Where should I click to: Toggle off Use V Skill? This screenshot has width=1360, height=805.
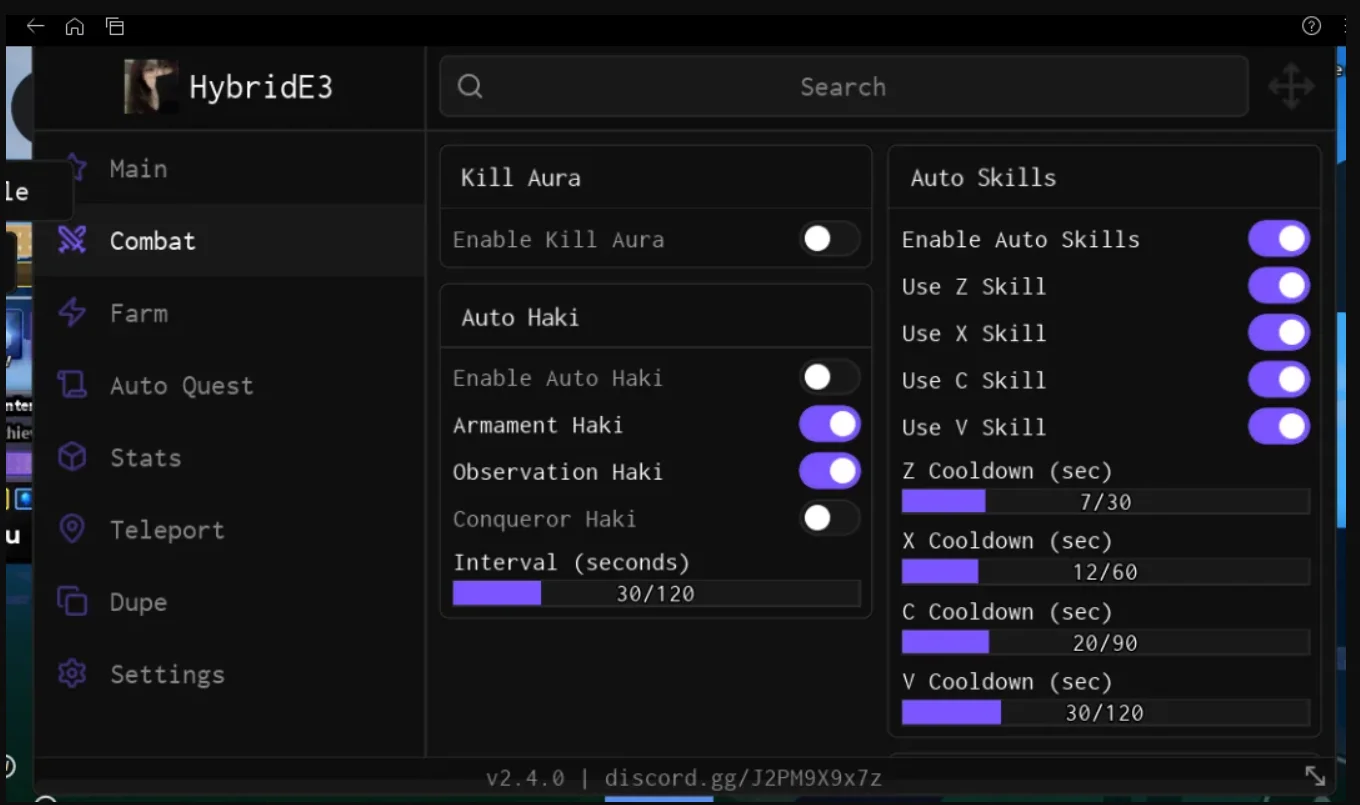pos(1279,427)
